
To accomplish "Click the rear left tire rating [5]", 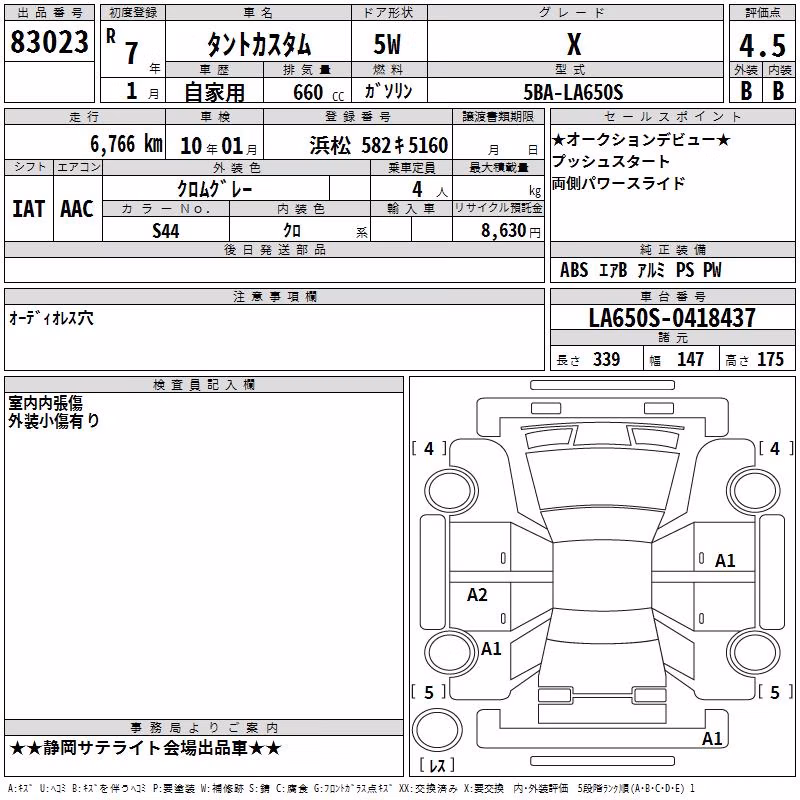I will pos(429,692).
